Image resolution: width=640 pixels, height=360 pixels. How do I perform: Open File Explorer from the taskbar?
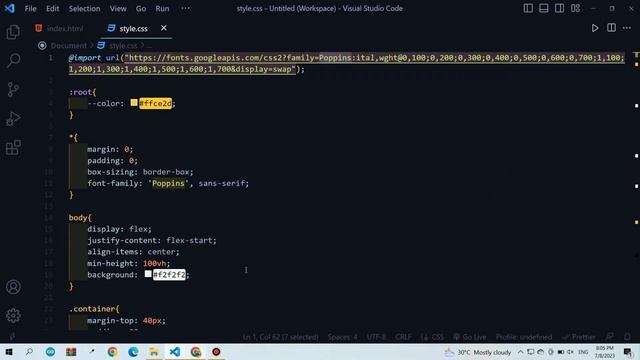154,352
